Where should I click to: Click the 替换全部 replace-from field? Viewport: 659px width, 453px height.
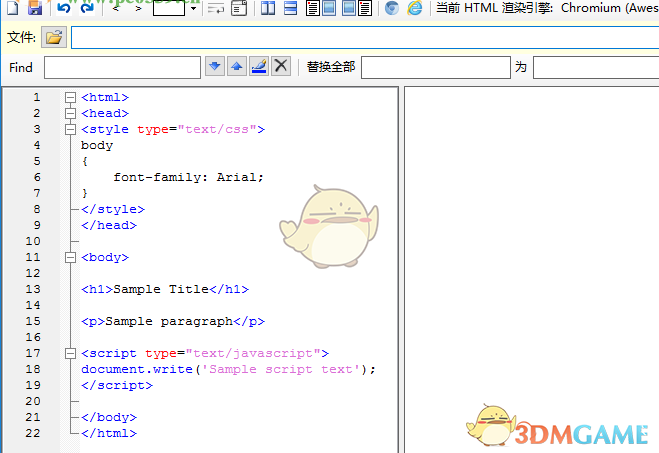click(x=436, y=67)
